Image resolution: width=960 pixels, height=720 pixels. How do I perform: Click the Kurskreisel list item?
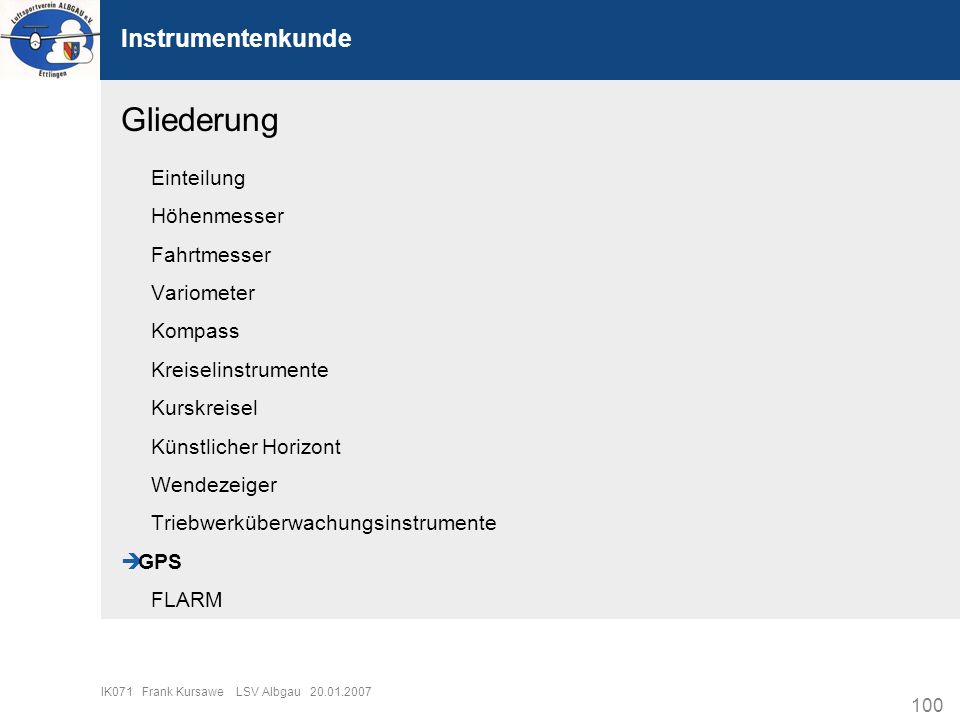point(204,408)
